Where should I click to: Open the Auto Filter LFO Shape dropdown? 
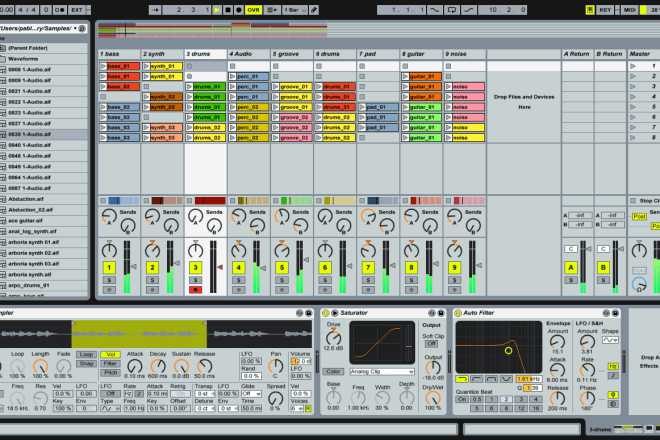point(610,340)
